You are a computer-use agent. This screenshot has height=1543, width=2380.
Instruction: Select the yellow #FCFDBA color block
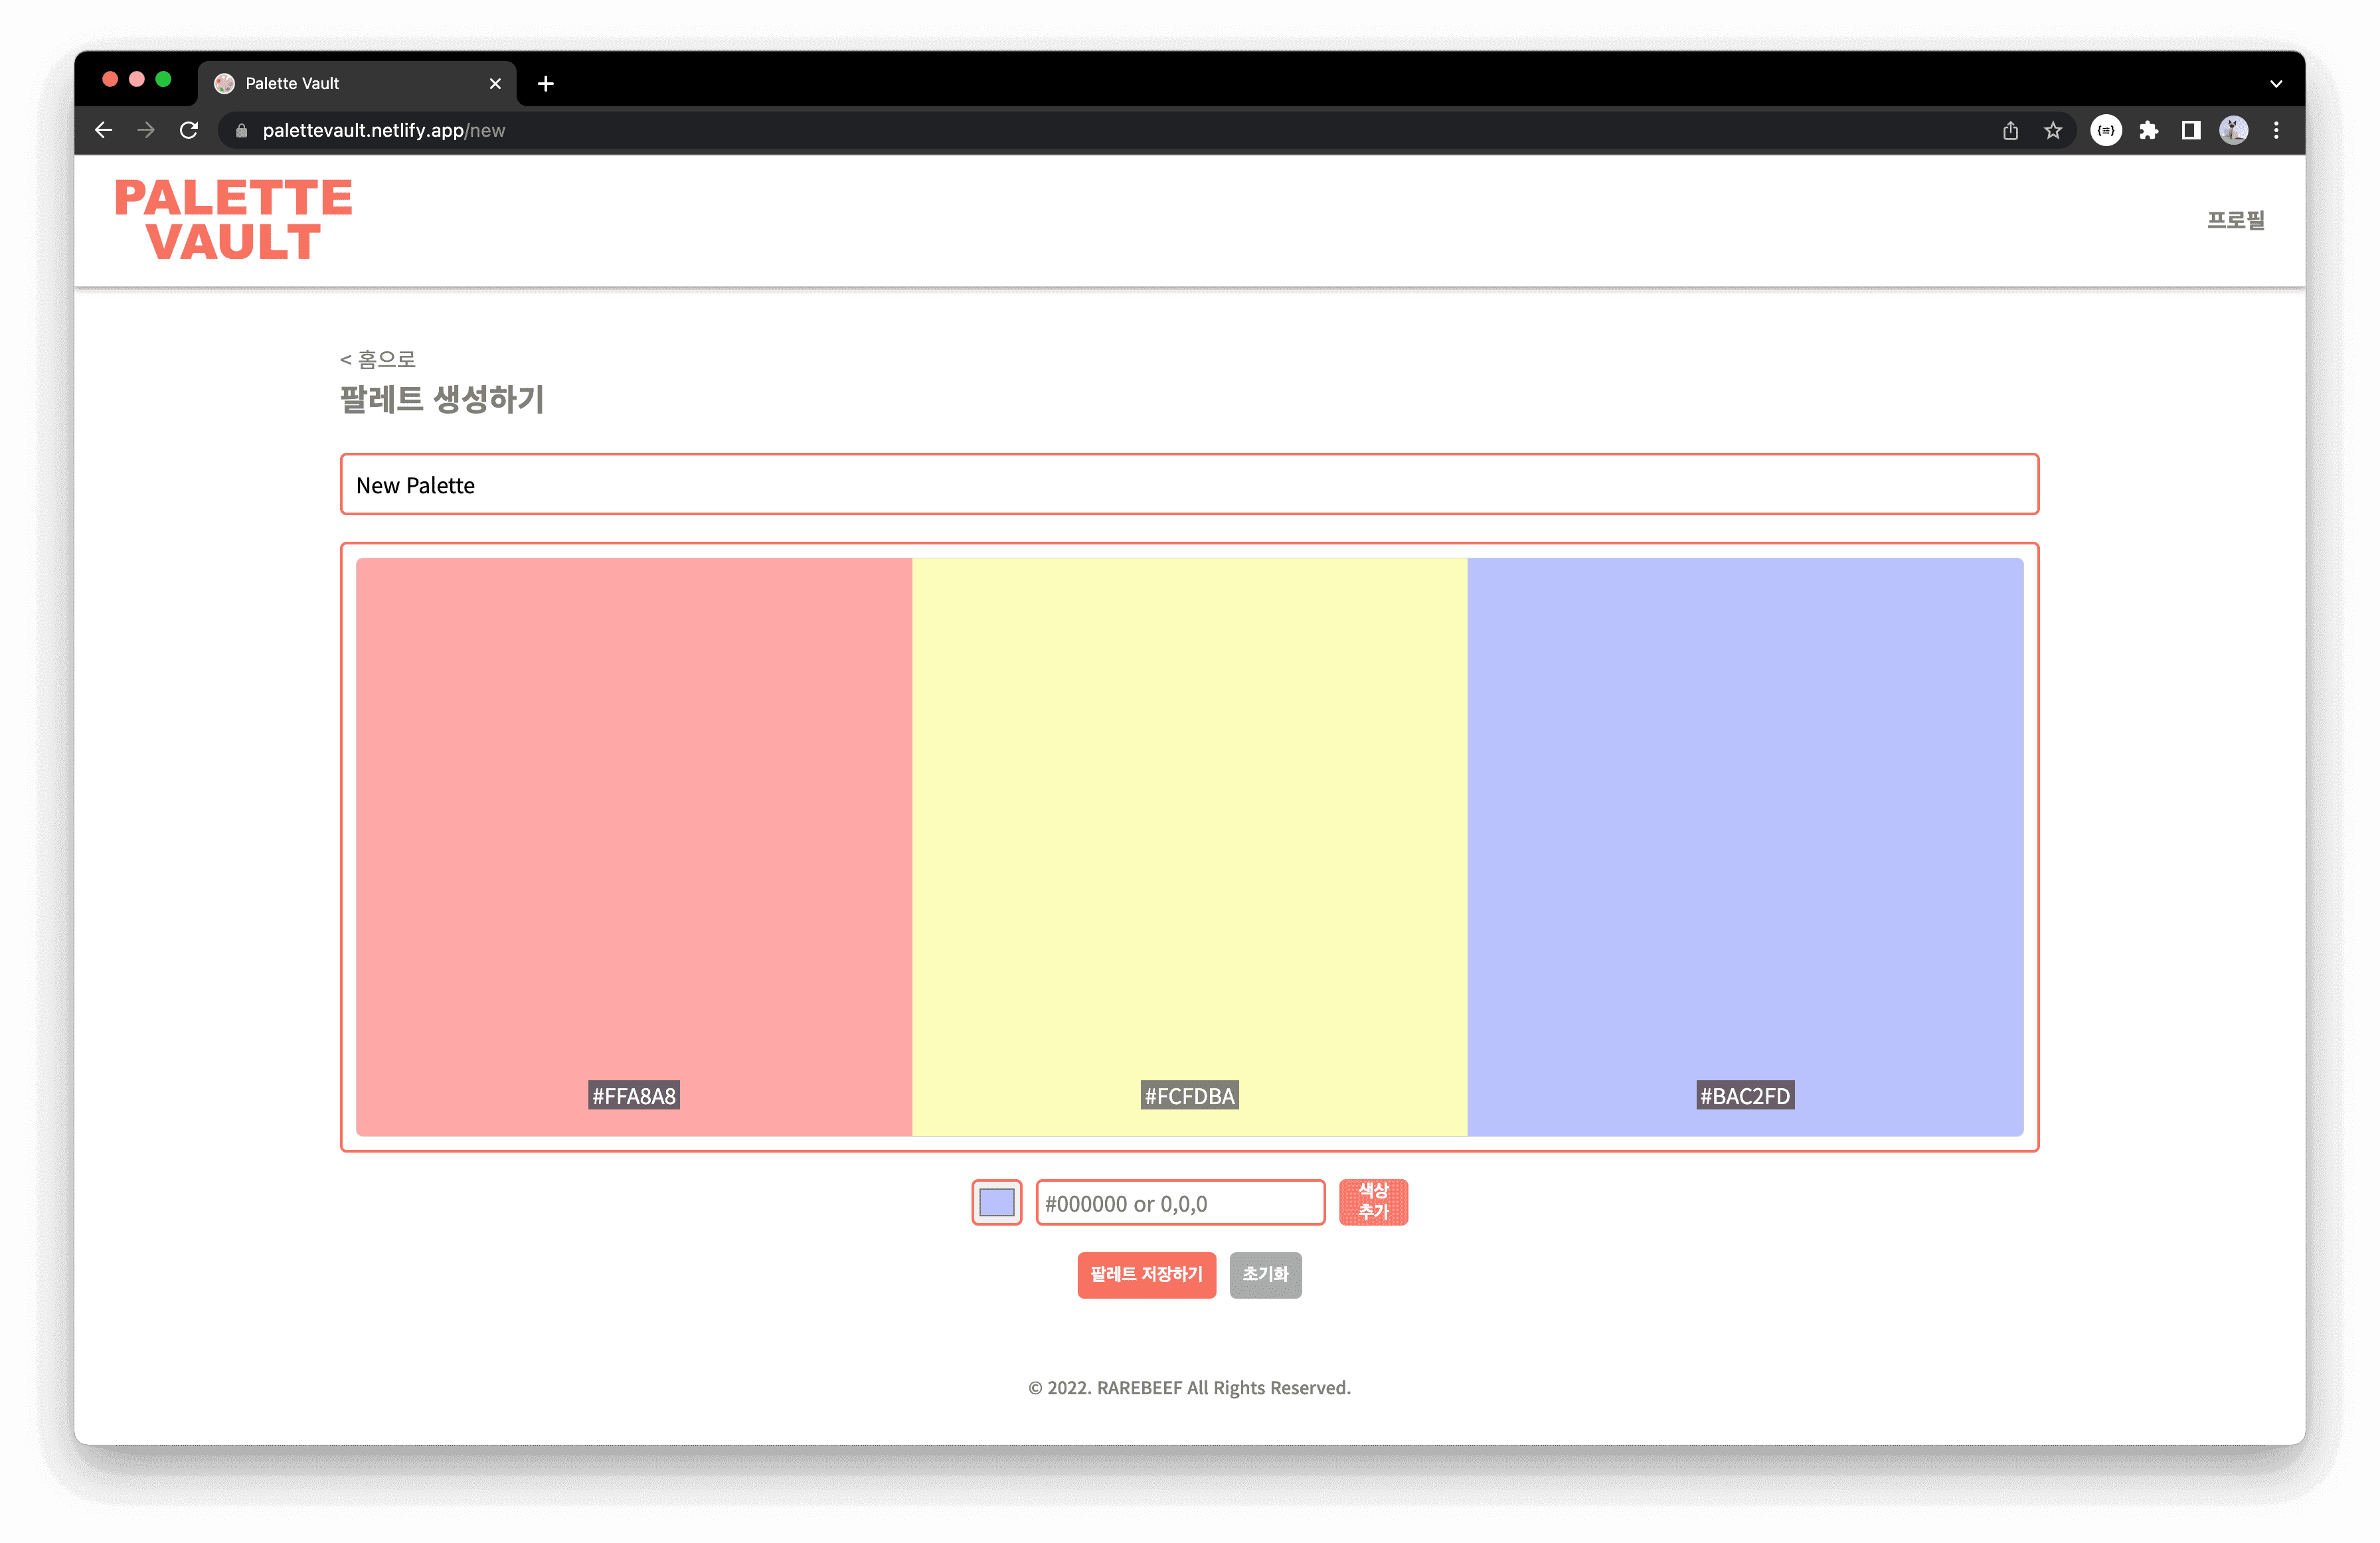coord(1189,846)
